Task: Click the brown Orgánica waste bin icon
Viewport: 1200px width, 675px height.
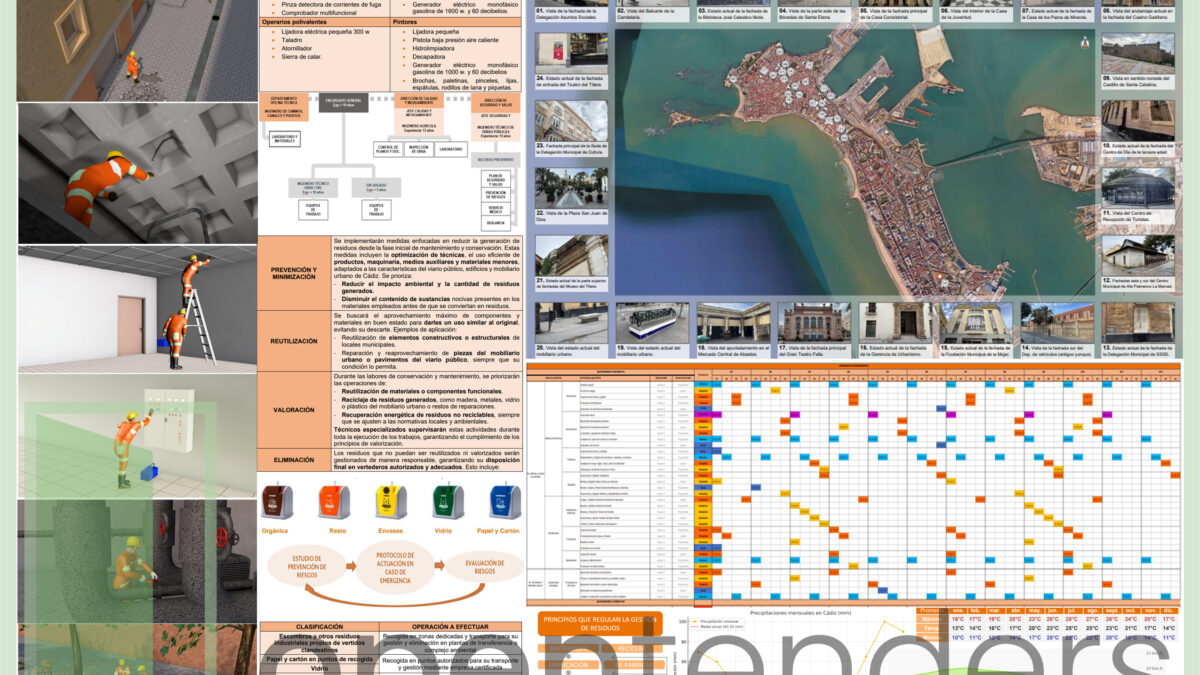Action: [x=276, y=502]
